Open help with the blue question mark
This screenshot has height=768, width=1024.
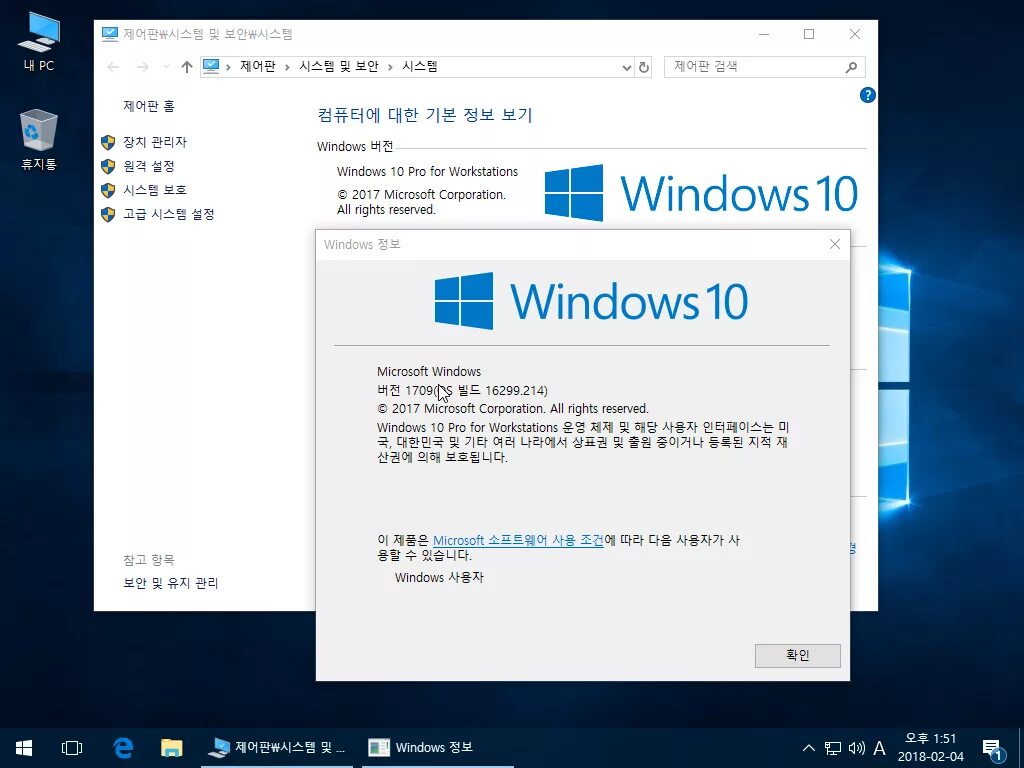point(867,95)
